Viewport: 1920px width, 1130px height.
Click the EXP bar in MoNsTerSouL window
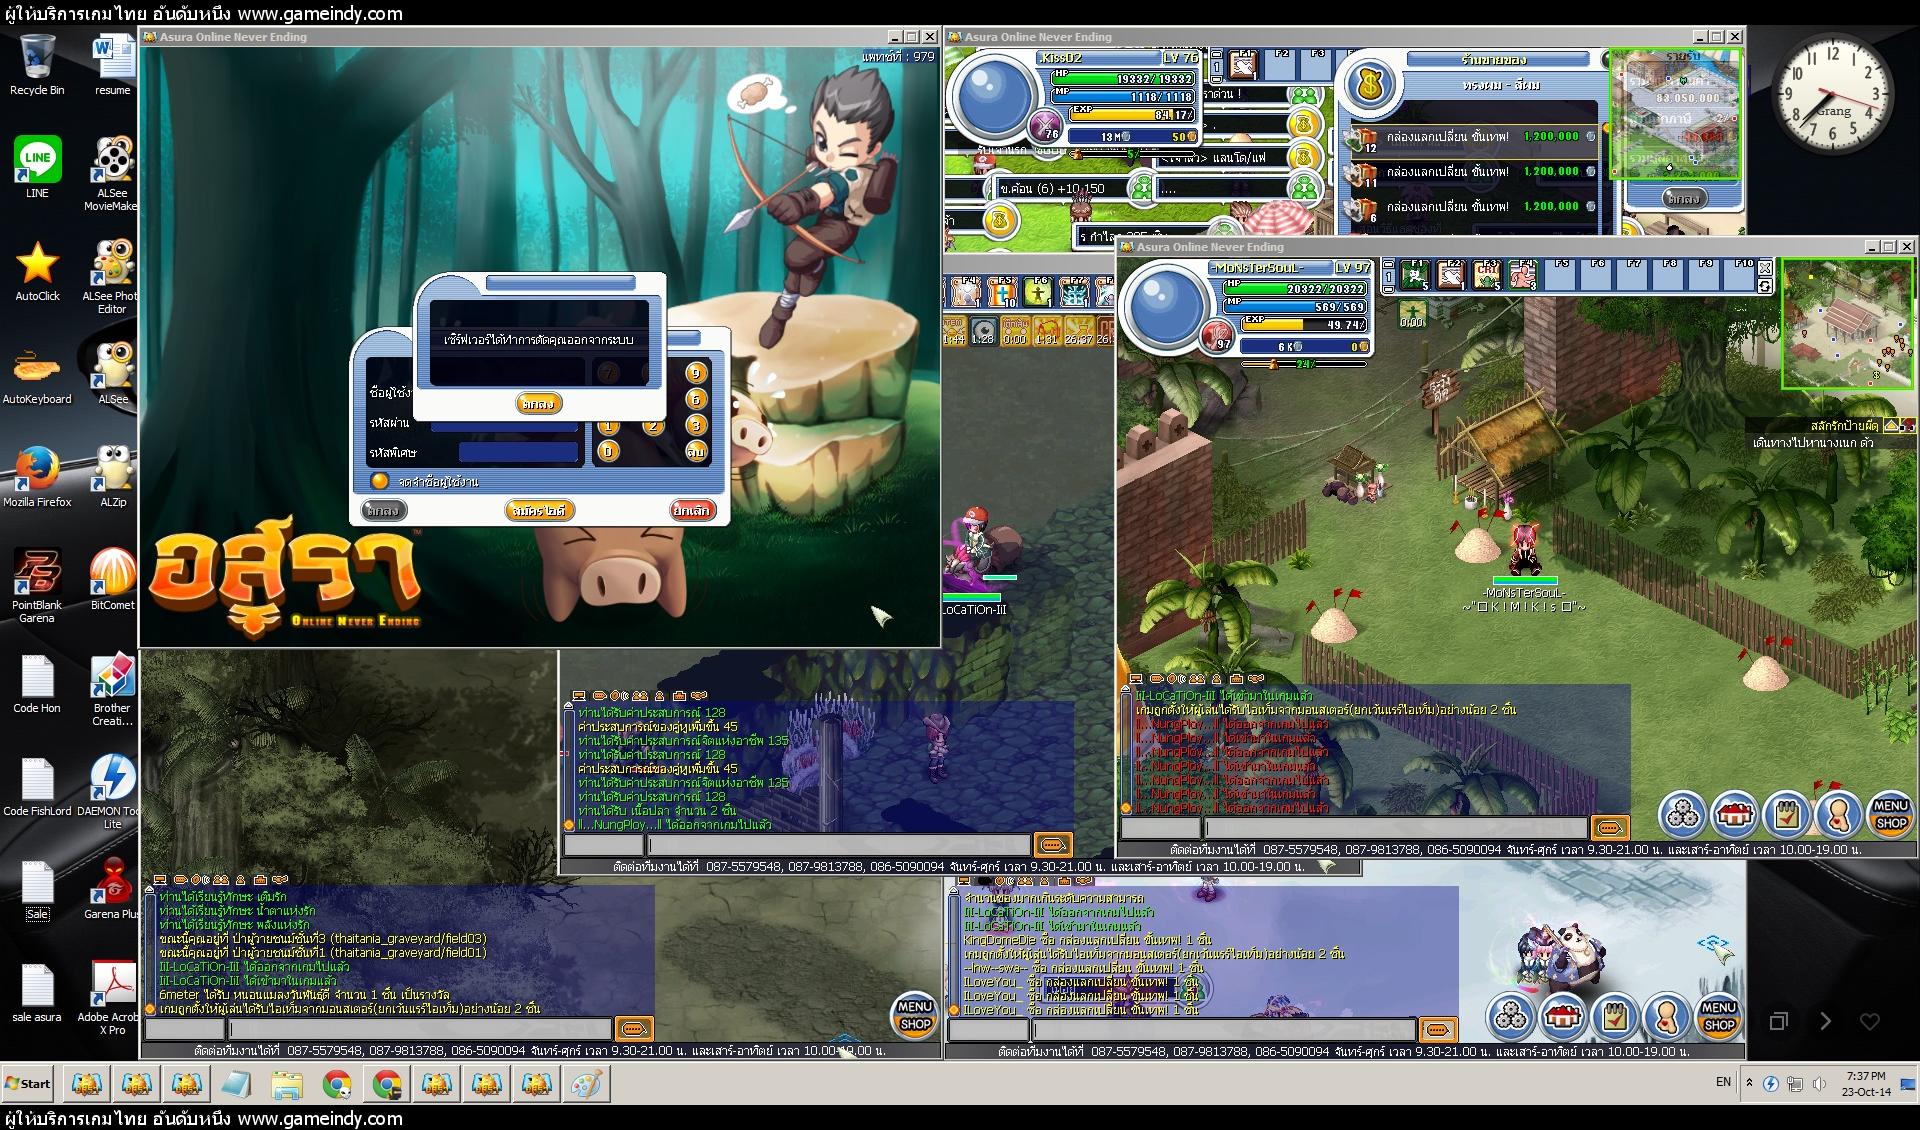tap(1305, 324)
